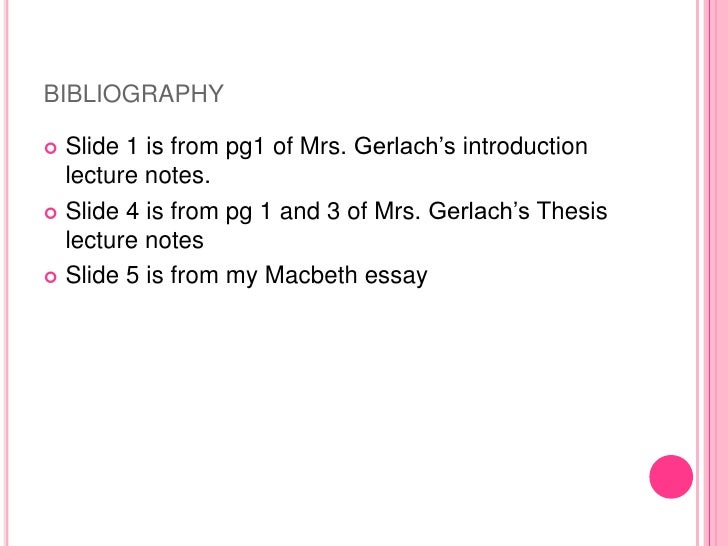
Task: Click "lecture notes" ending the second bullet
Action: (x=135, y=241)
